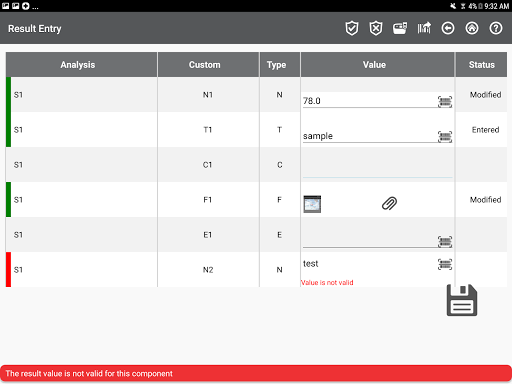Dismiss the red invalid result message bar
512x384 pixels.
(256, 374)
